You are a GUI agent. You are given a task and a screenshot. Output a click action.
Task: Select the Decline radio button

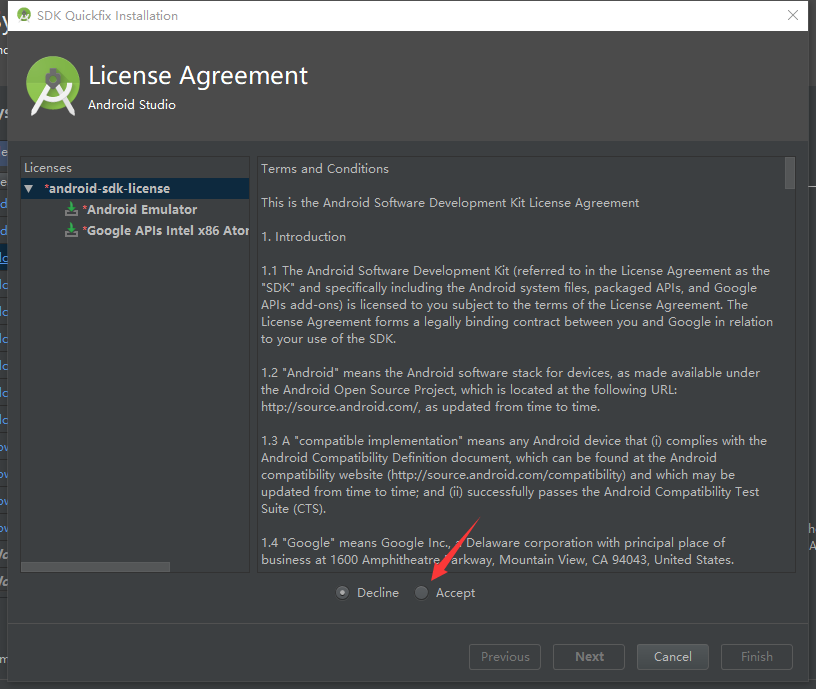tap(343, 592)
